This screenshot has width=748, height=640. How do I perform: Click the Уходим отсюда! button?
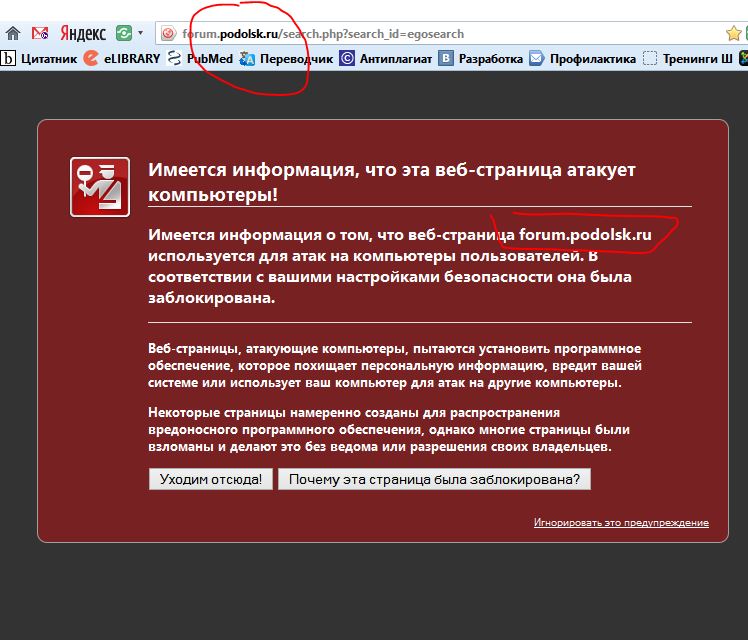click(x=211, y=479)
